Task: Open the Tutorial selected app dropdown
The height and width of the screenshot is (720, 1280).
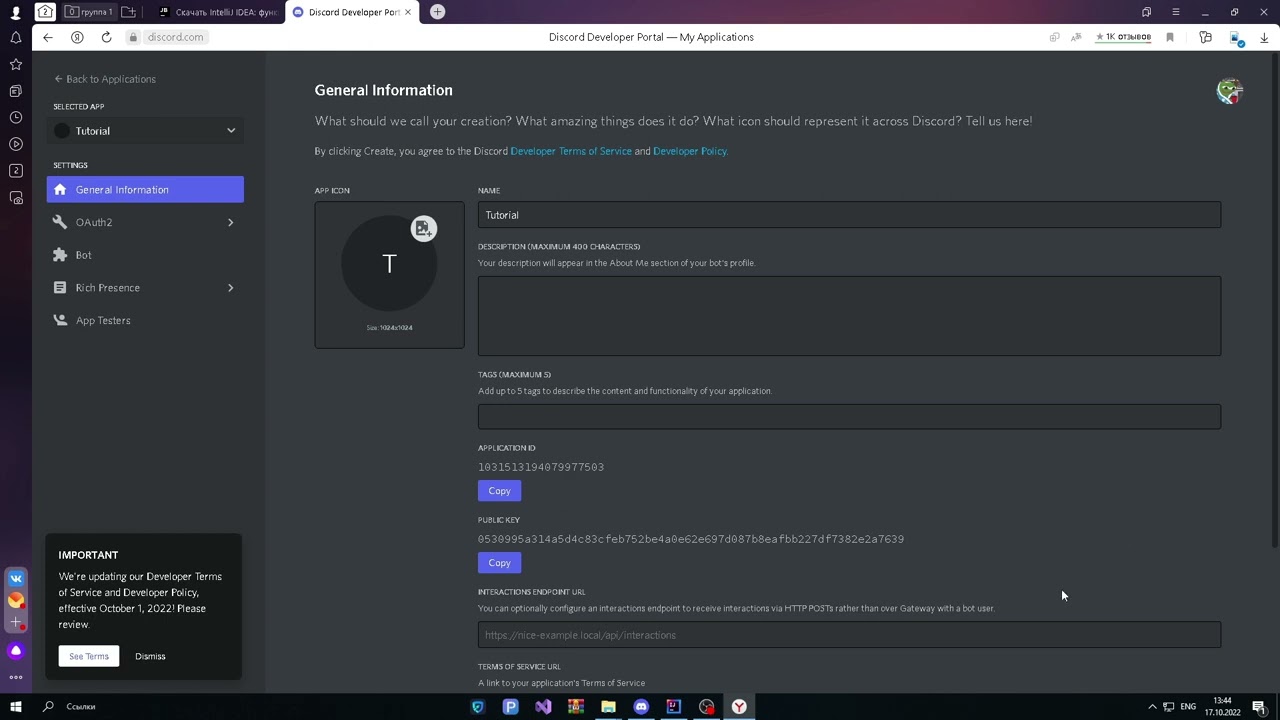Action: pyautogui.click(x=145, y=131)
